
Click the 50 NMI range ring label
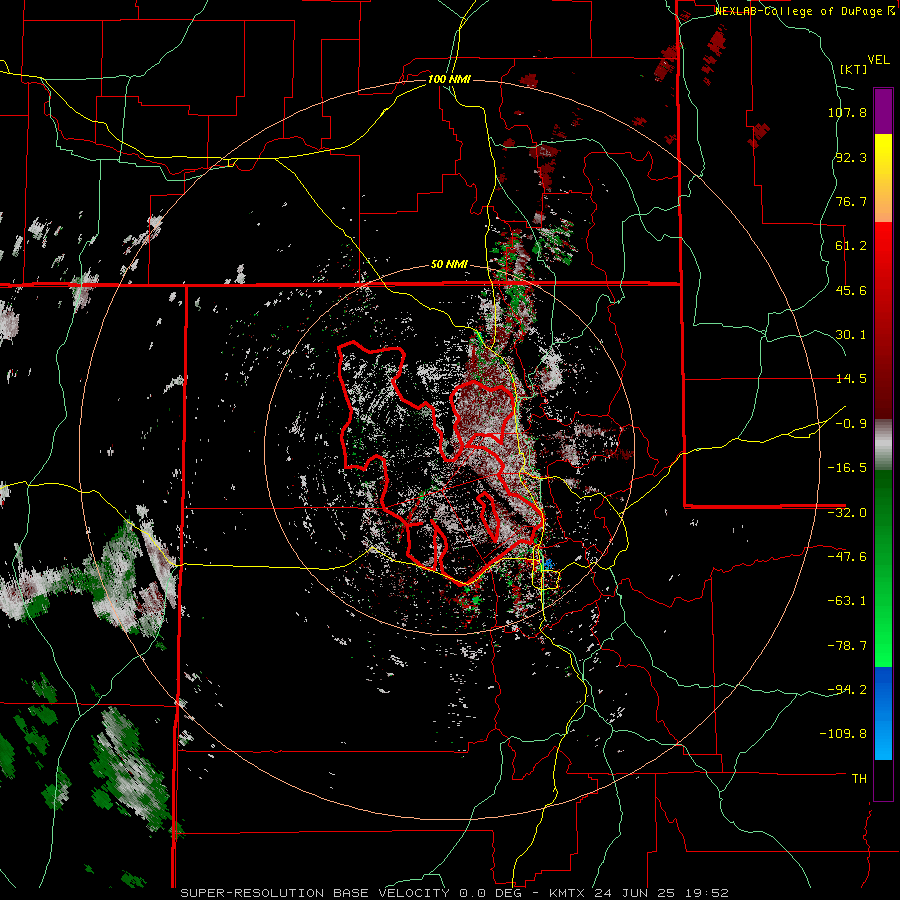click(x=449, y=265)
